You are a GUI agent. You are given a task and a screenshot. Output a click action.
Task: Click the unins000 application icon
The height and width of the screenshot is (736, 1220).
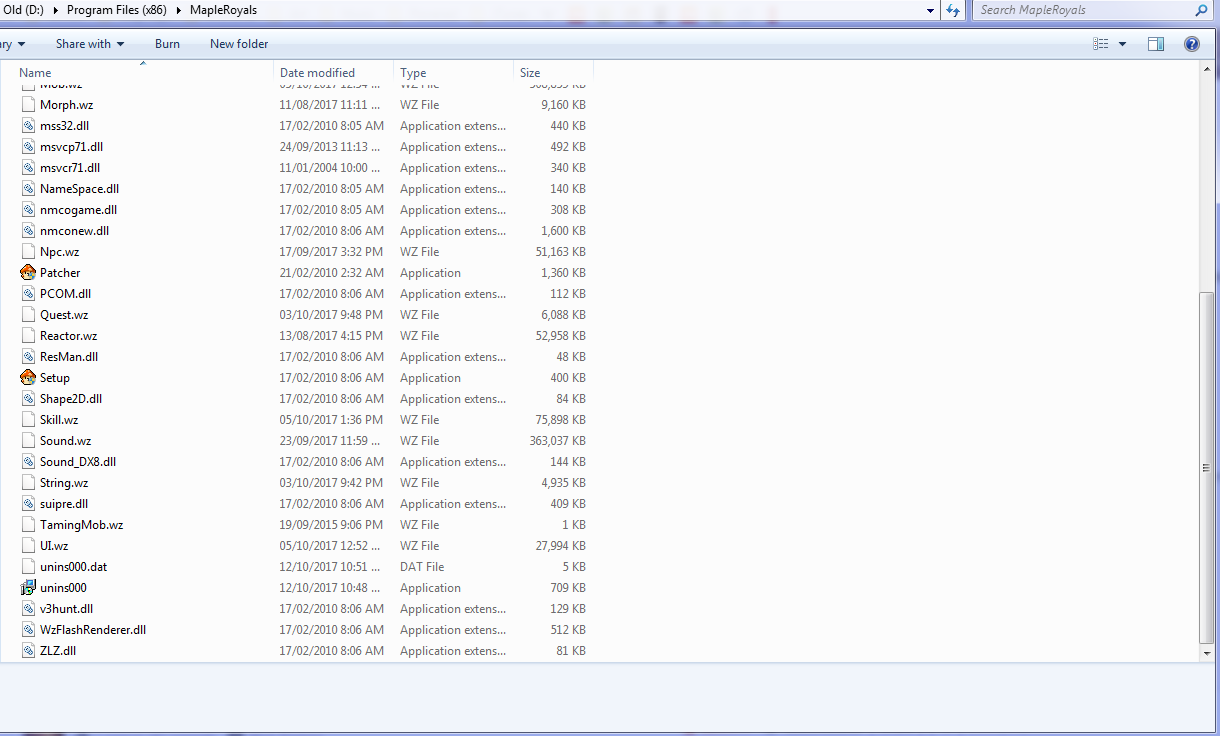pos(28,588)
